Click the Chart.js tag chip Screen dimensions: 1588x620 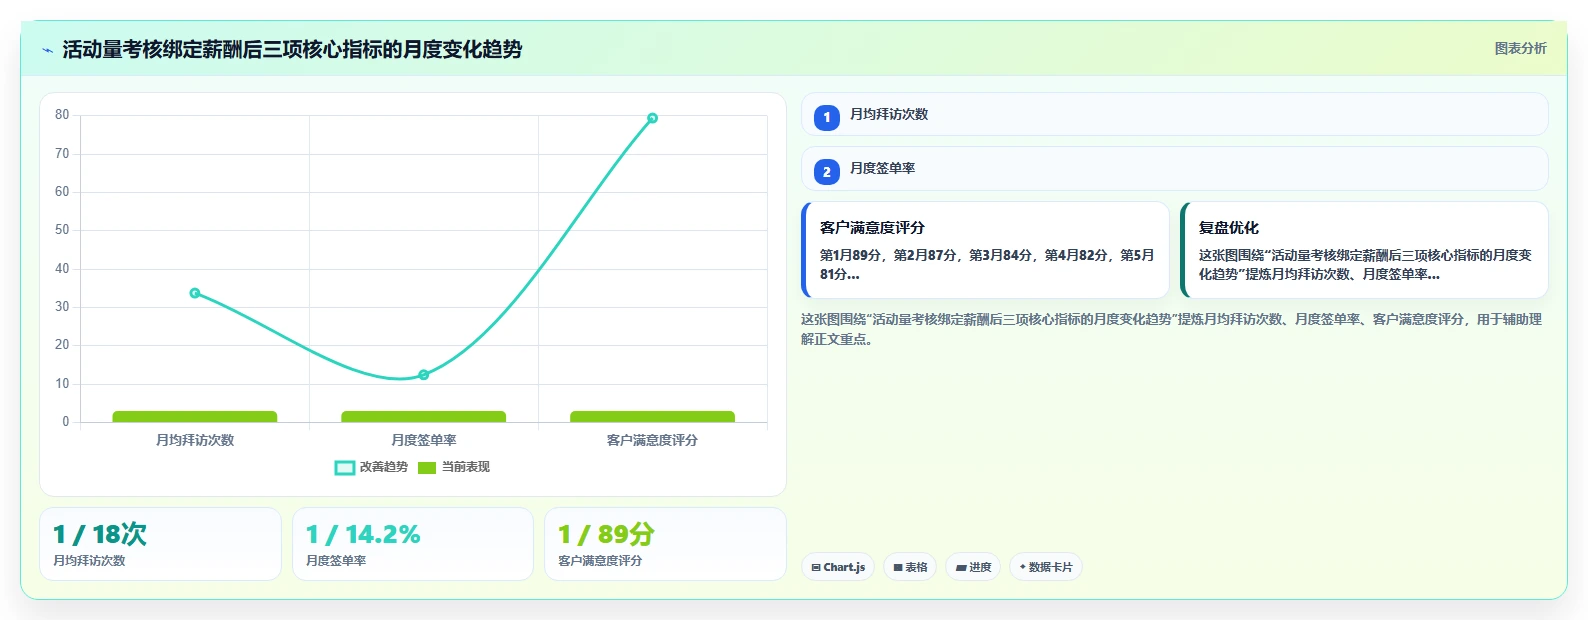(838, 567)
